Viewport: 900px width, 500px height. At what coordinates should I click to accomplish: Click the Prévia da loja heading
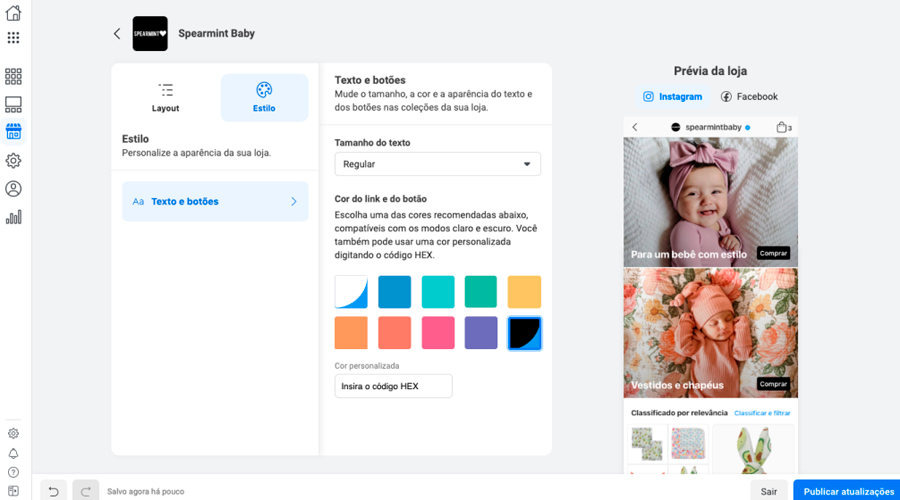pyautogui.click(x=710, y=71)
